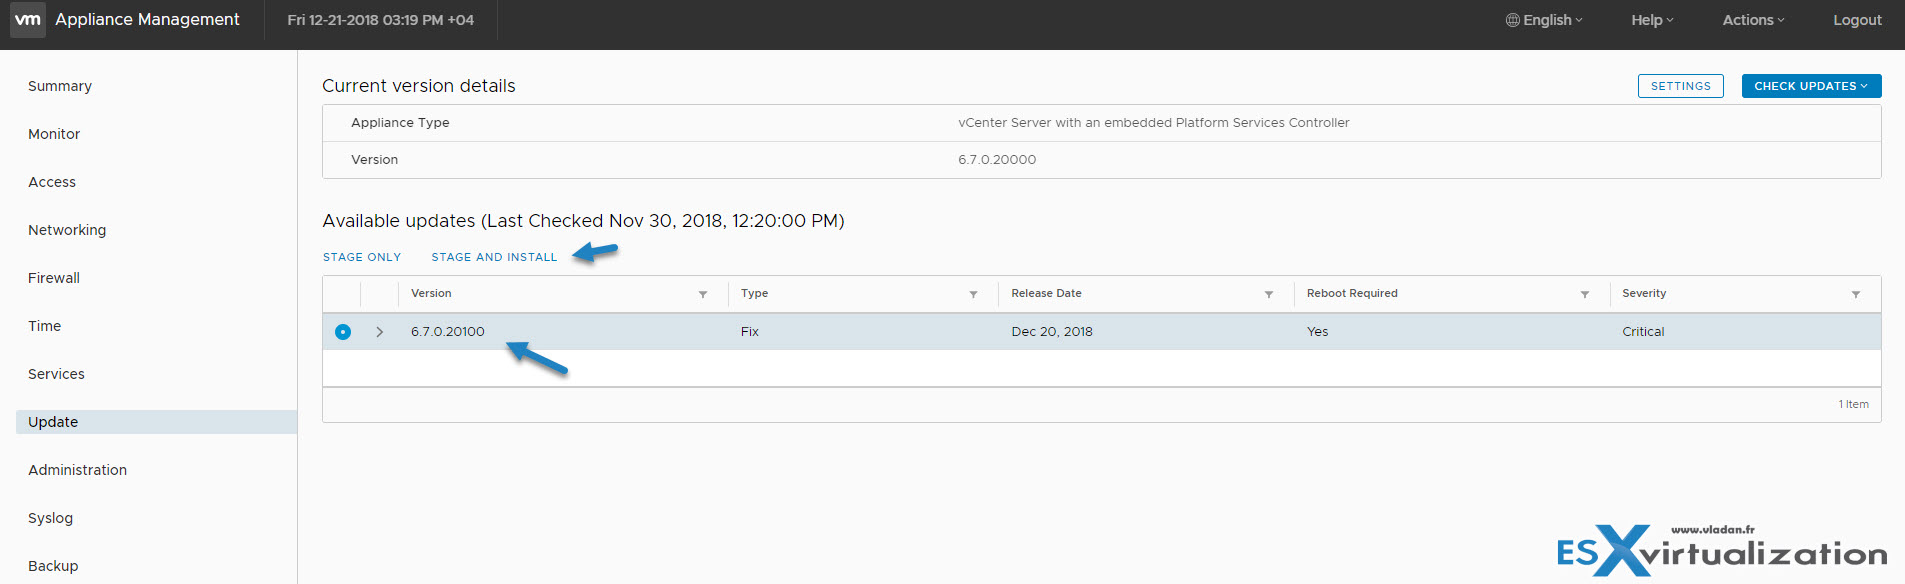This screenshot has height=584, width=1905.
Task: Click the Critical severity cell in update row
Action: tap(1643, 332)
